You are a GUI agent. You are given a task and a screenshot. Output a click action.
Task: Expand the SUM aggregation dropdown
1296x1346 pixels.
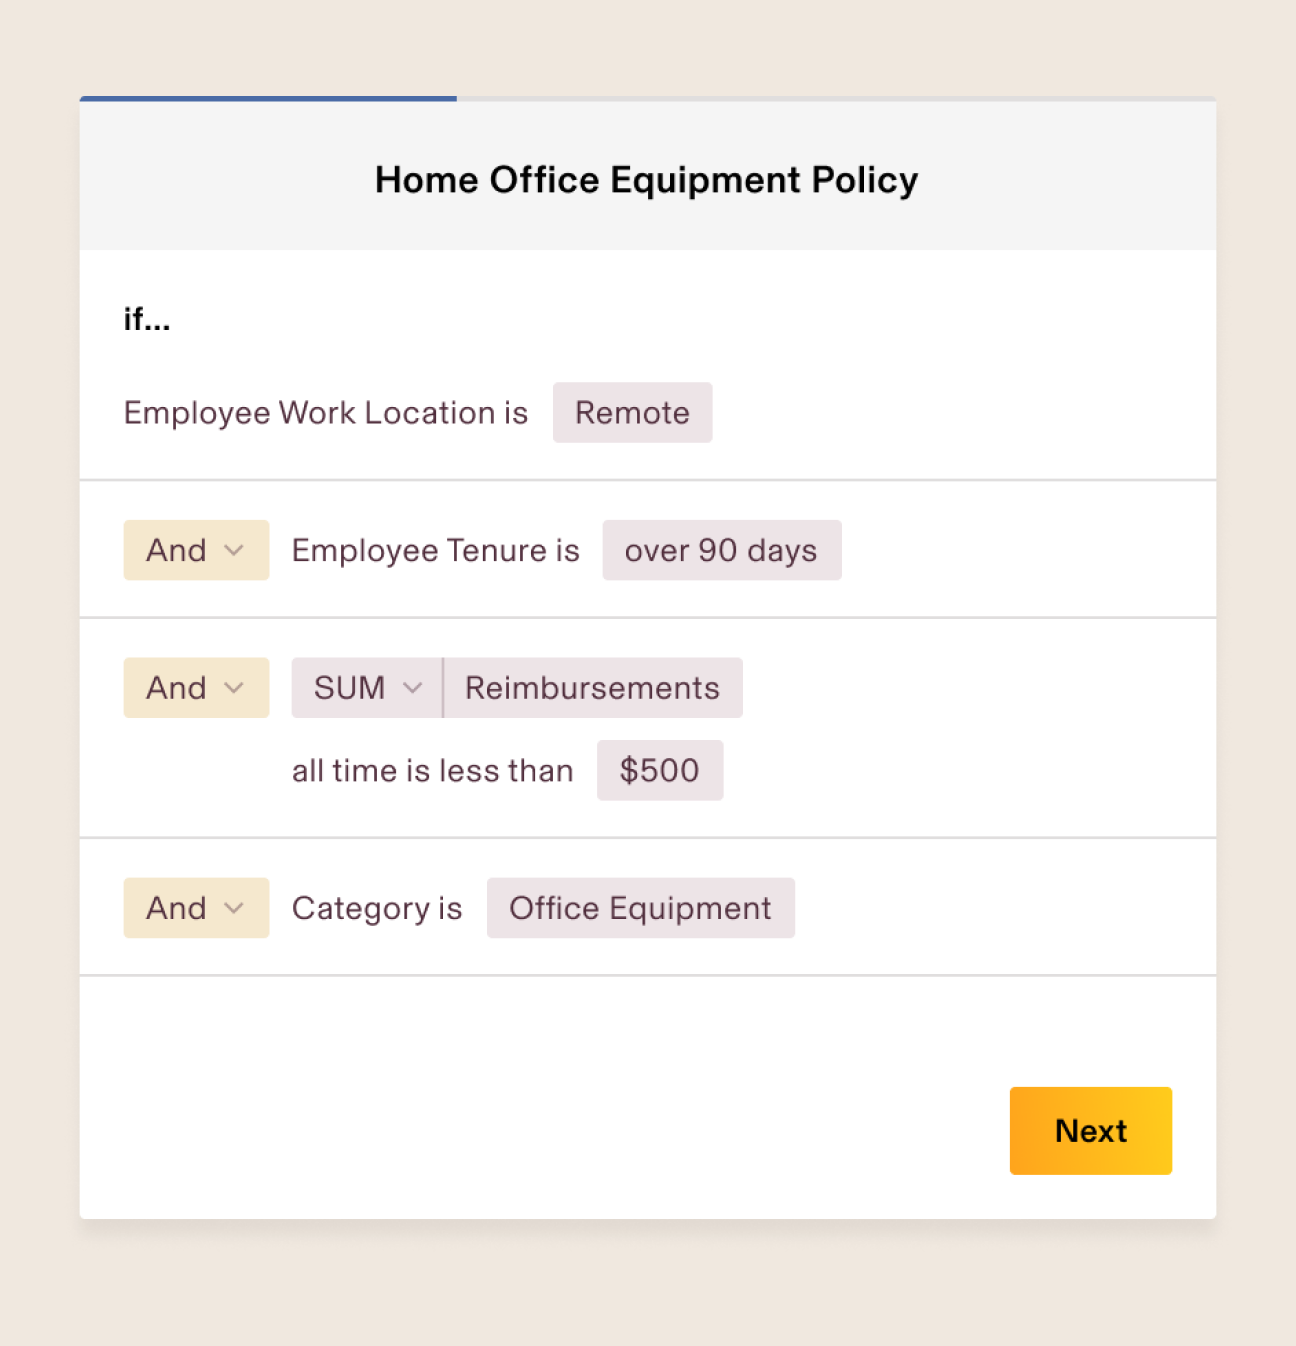pos(367,688)
